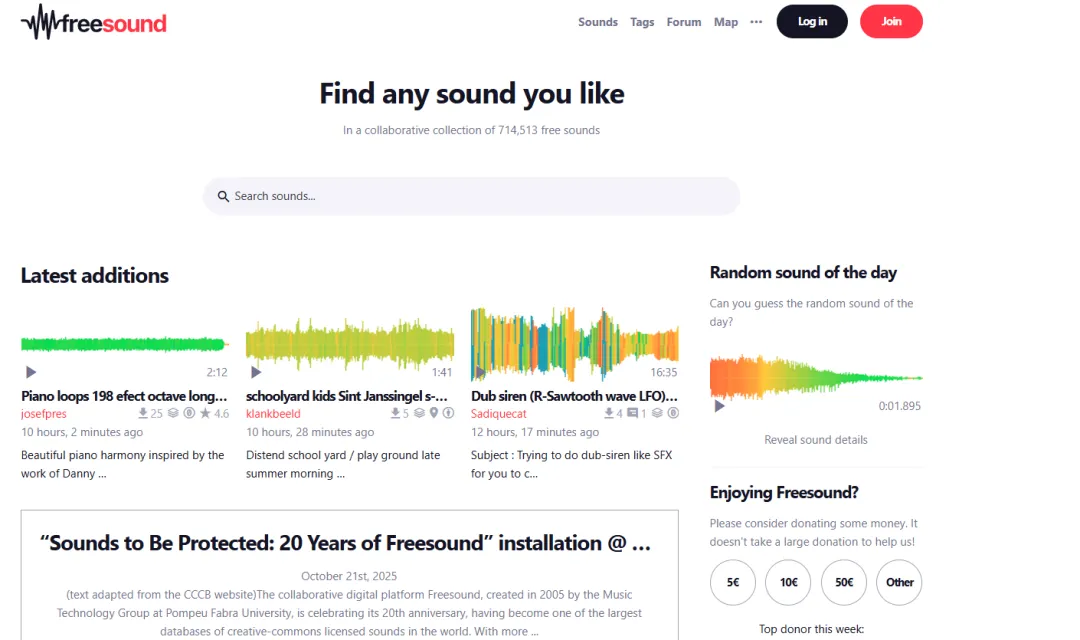The height and width of the screenshot is (640, 1080).
Task: Click the 10 hours, 28 minutes ago timestamp
Action: click(310, 432)
